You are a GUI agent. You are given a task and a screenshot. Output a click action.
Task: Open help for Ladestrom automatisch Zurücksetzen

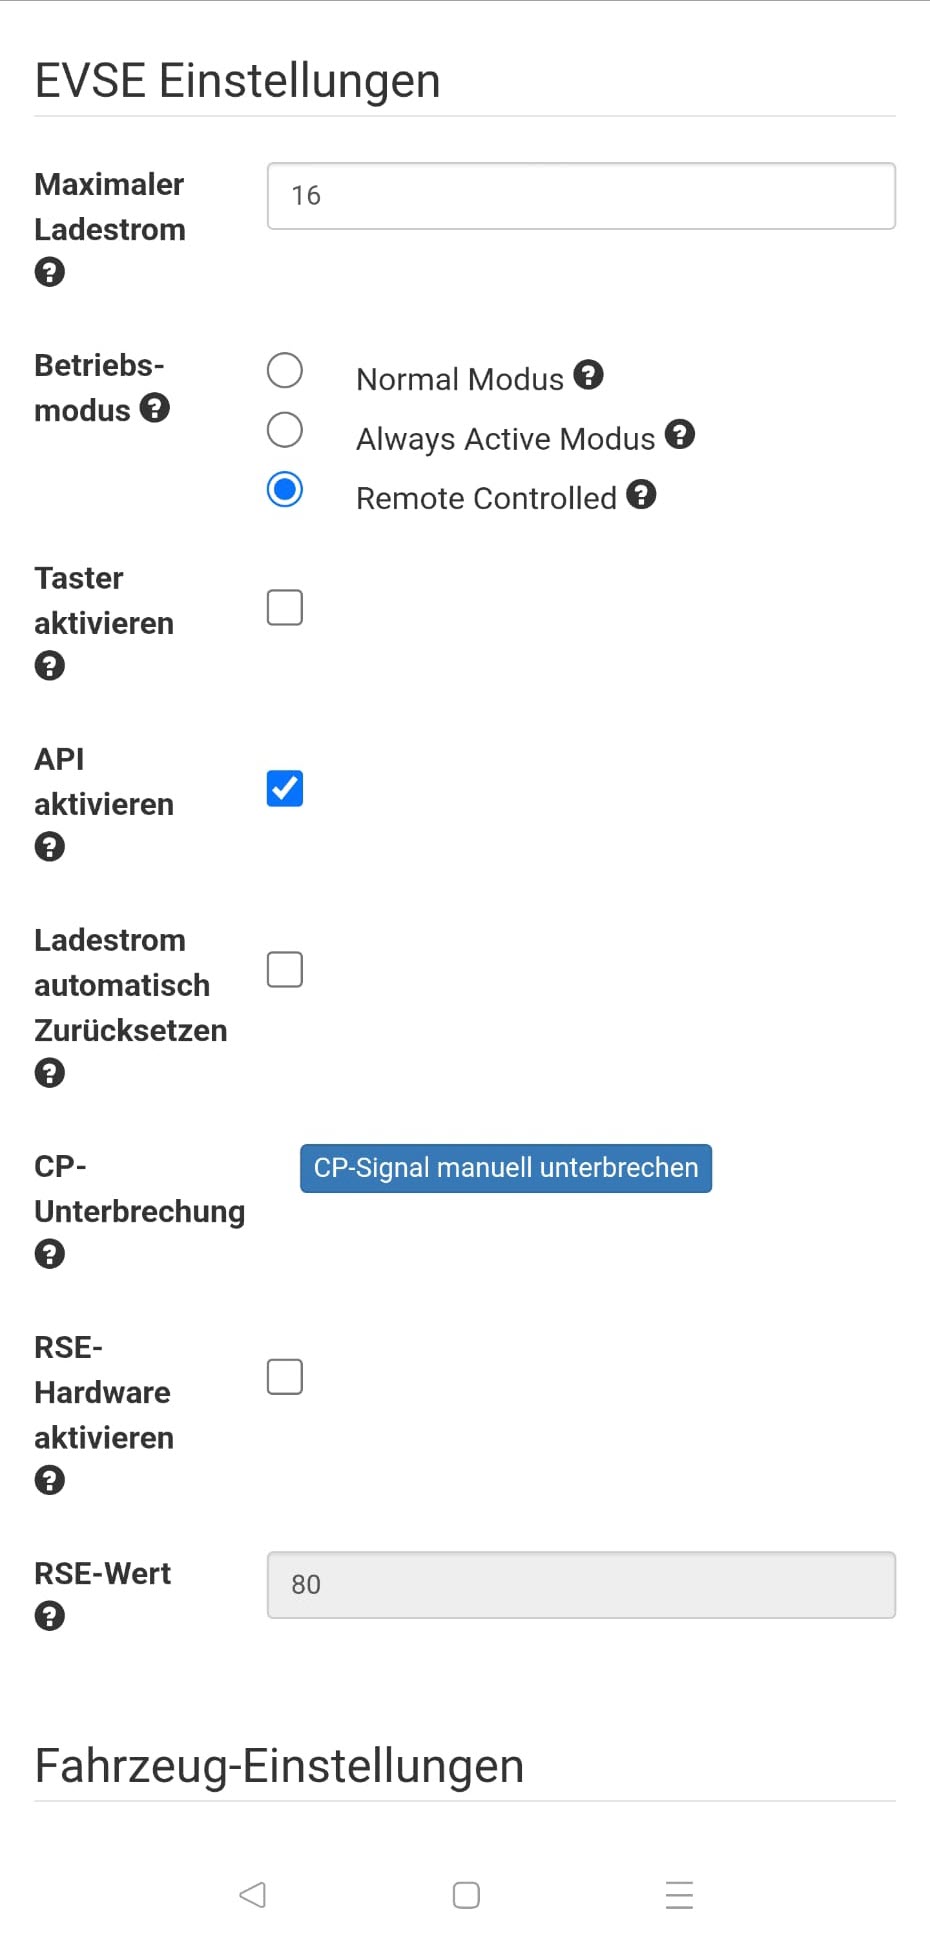50,1073
